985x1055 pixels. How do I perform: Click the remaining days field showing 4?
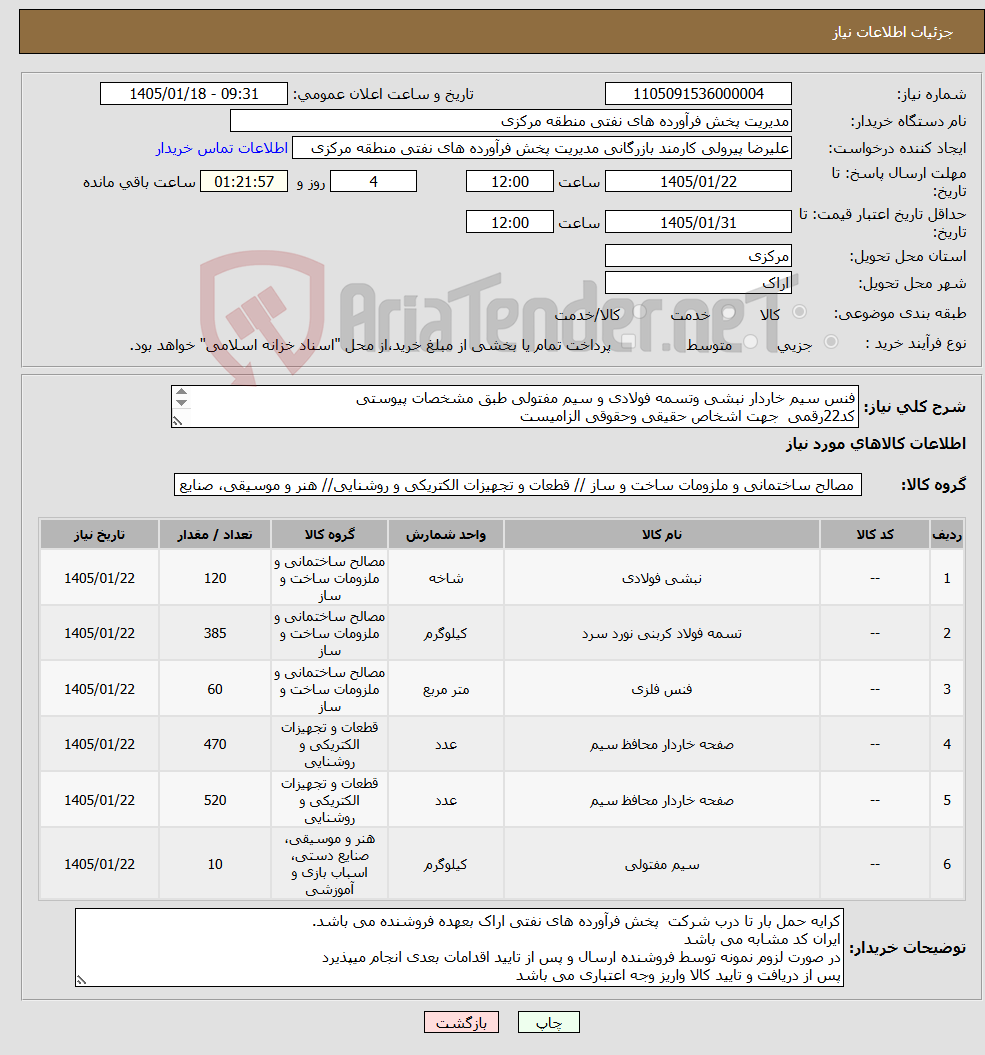[x=373, y=182]
